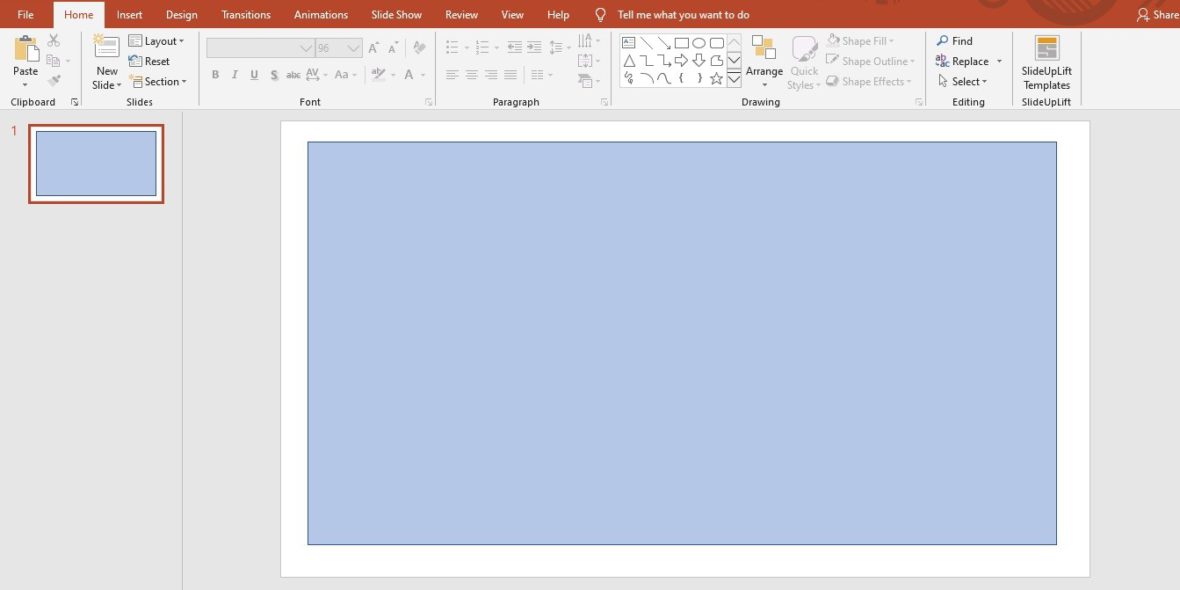Select the Text Box shape icon
Image resolution: width=1180 pixels, height=590 pixels.
pos(628,42)
